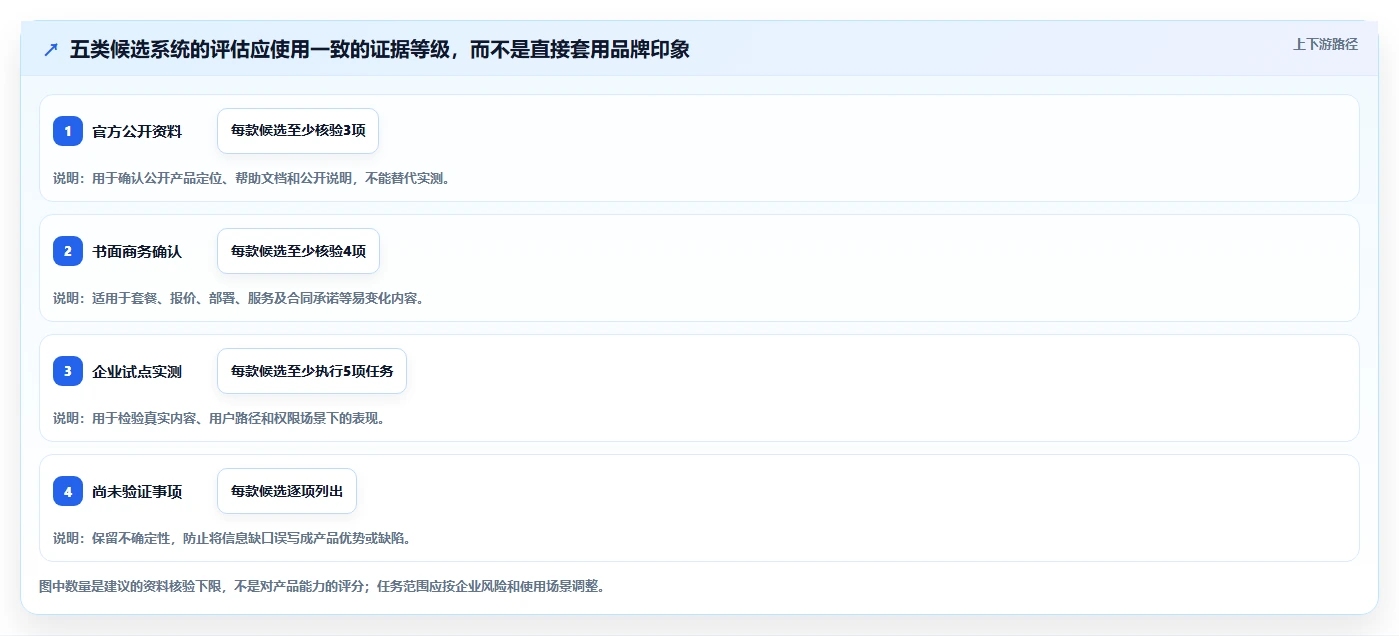
Task: Click the 上下游路径 label in header
Action: pos(1325,44)
